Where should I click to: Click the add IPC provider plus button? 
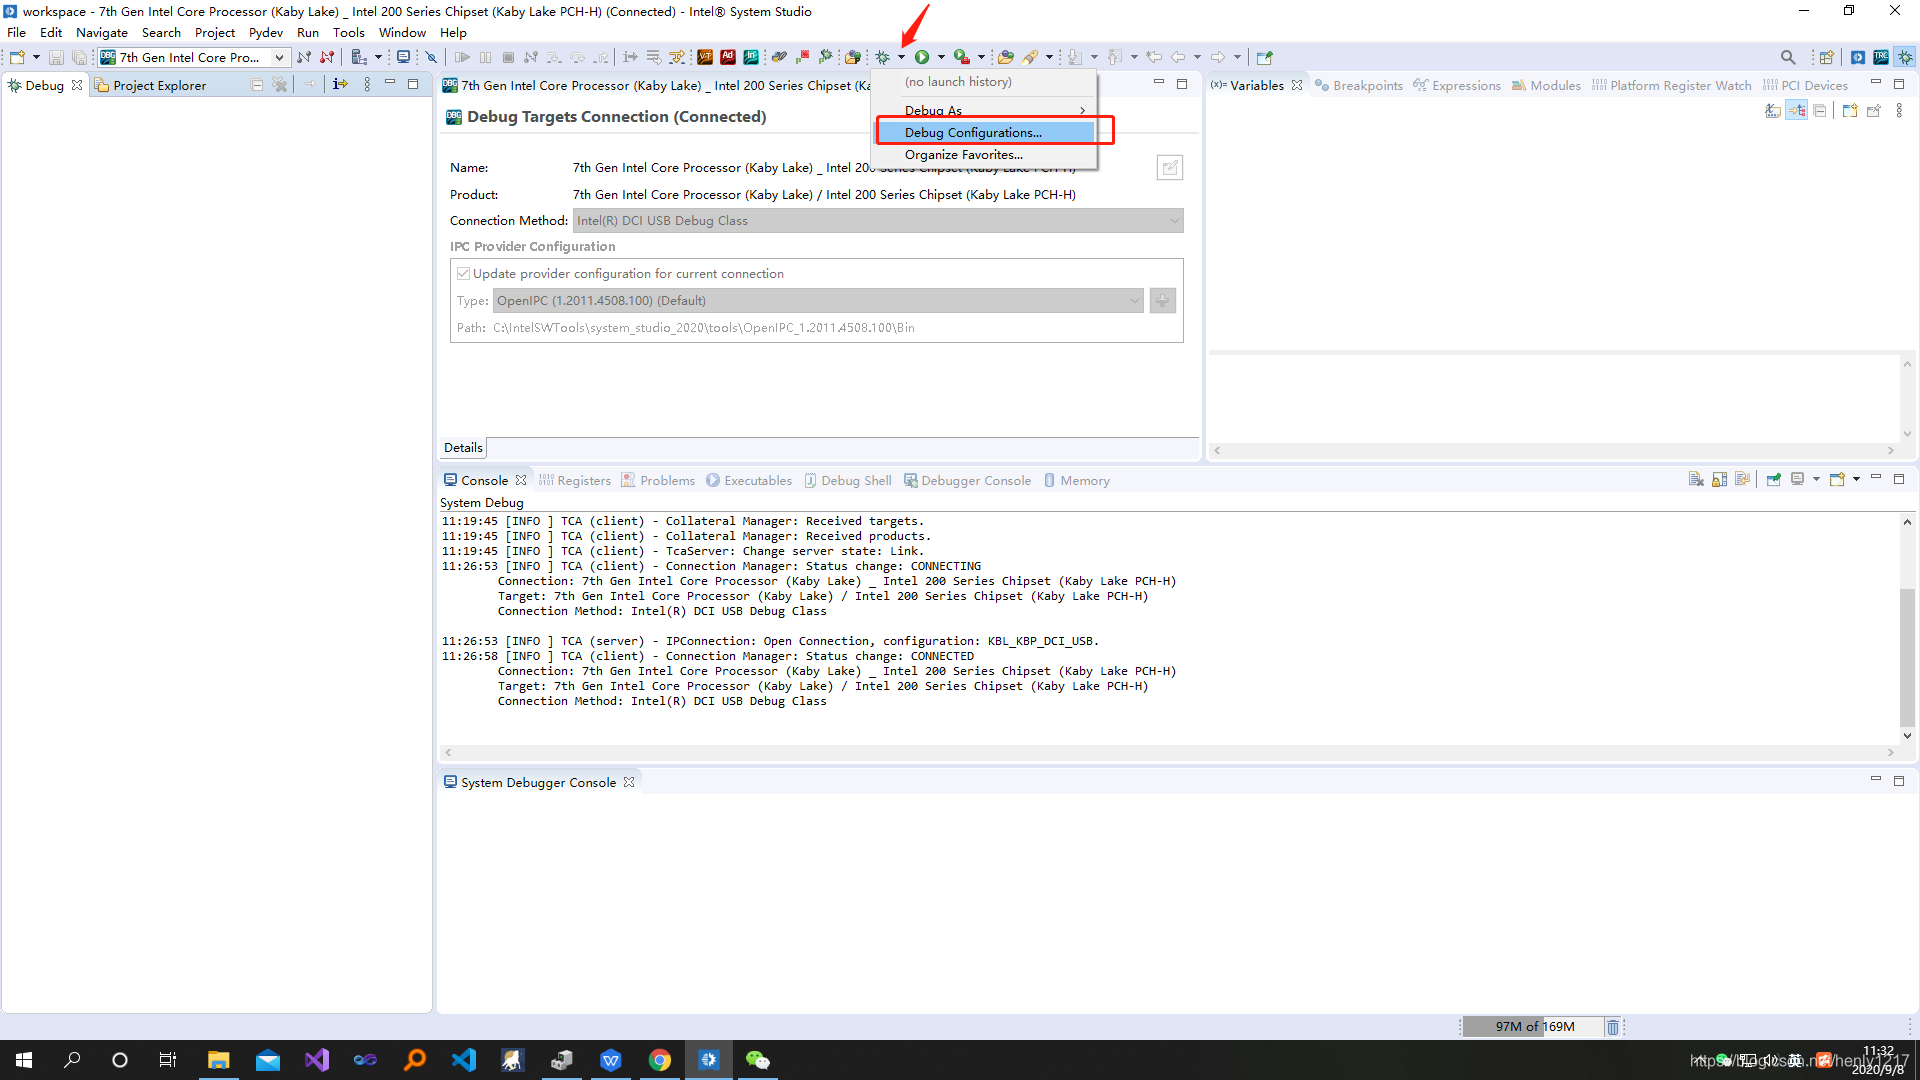[x=1162, y=300]
